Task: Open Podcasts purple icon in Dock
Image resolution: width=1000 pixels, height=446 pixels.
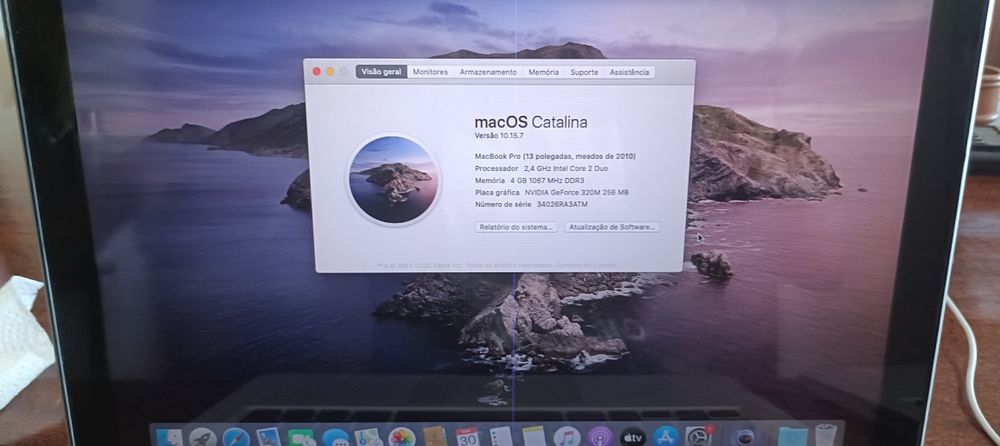Action: point(600,437)
